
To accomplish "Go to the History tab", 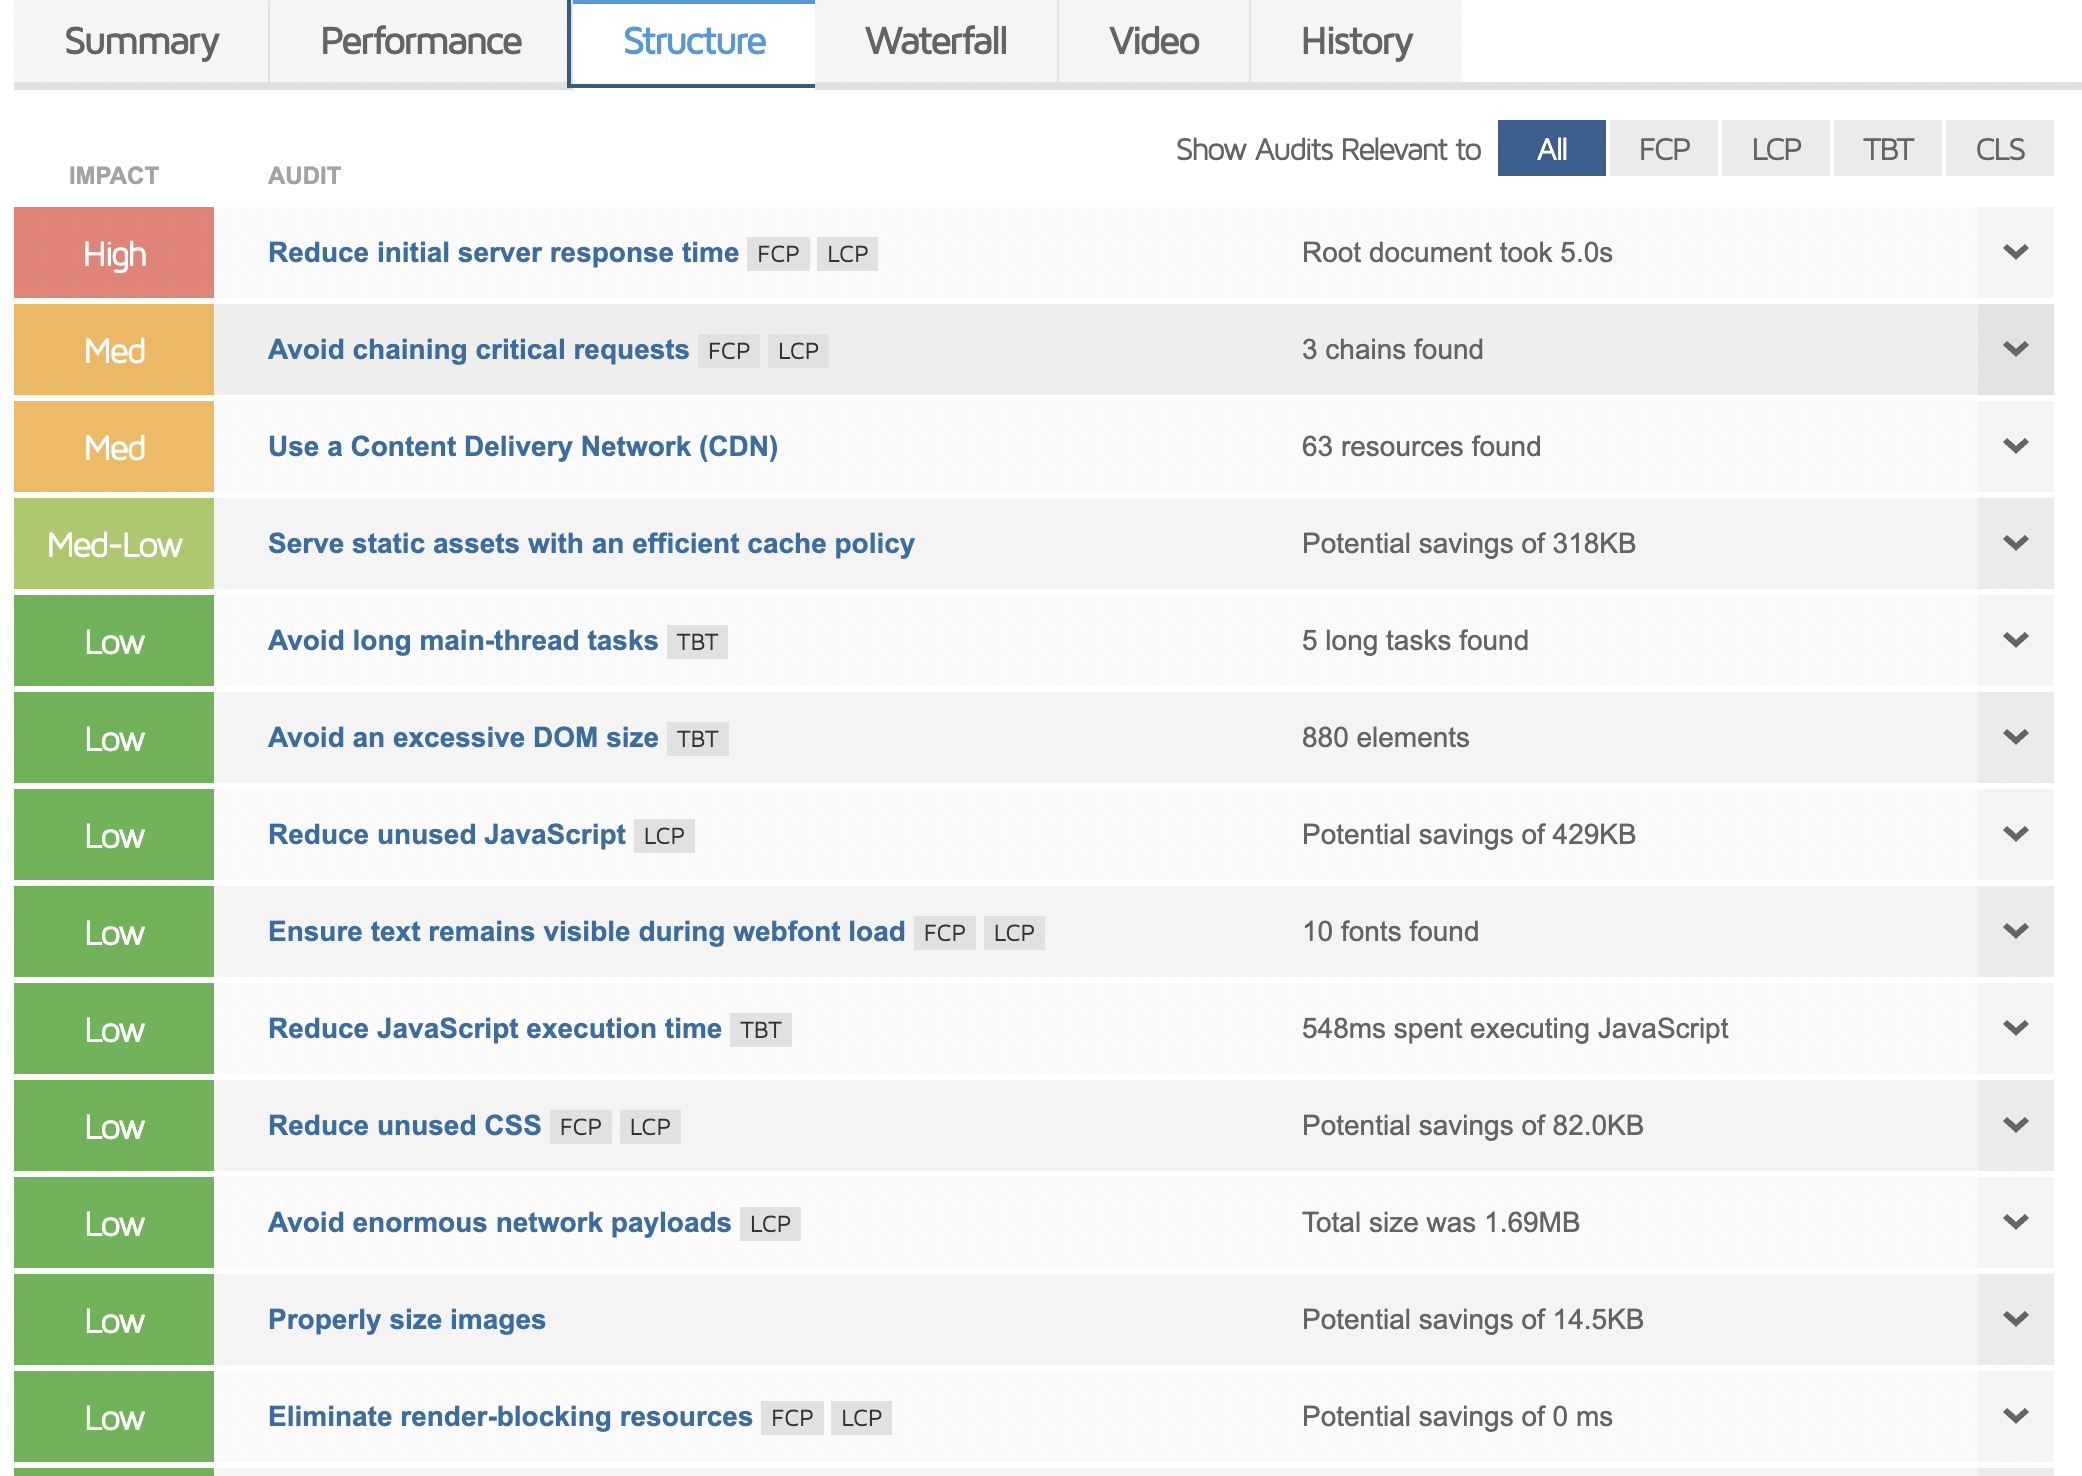I will click(1356, 42).
